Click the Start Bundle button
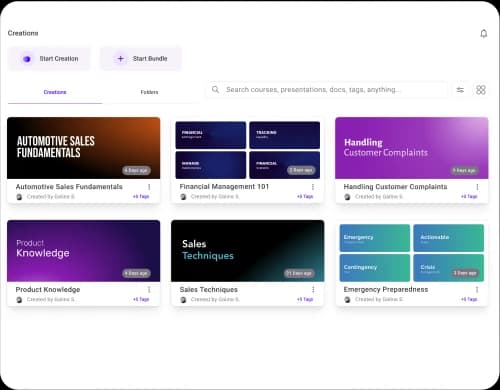Image resolution: width=500 pixels, height=390 pixels. click(x=141, y=59)
